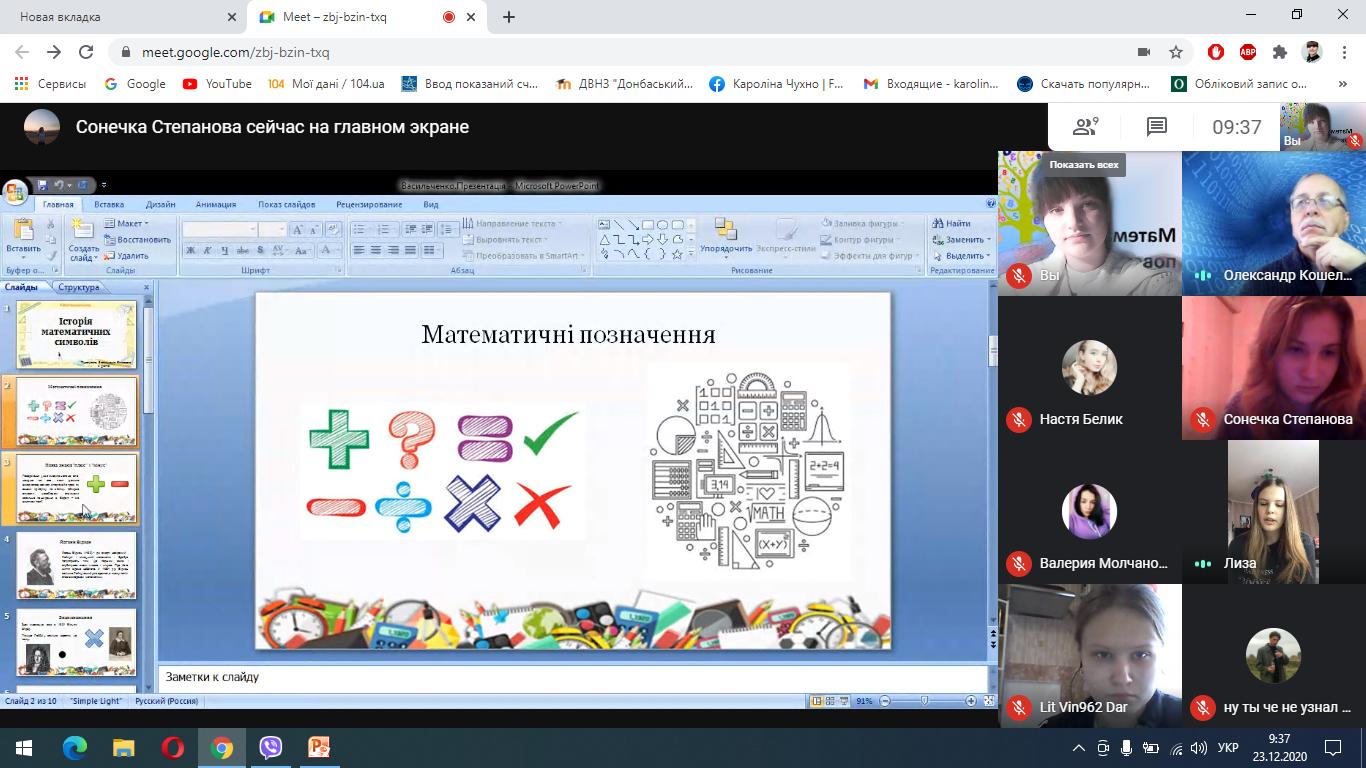Fit the slide to the window icon
The height and width of the screenshot is (768, 1366).
989,701
